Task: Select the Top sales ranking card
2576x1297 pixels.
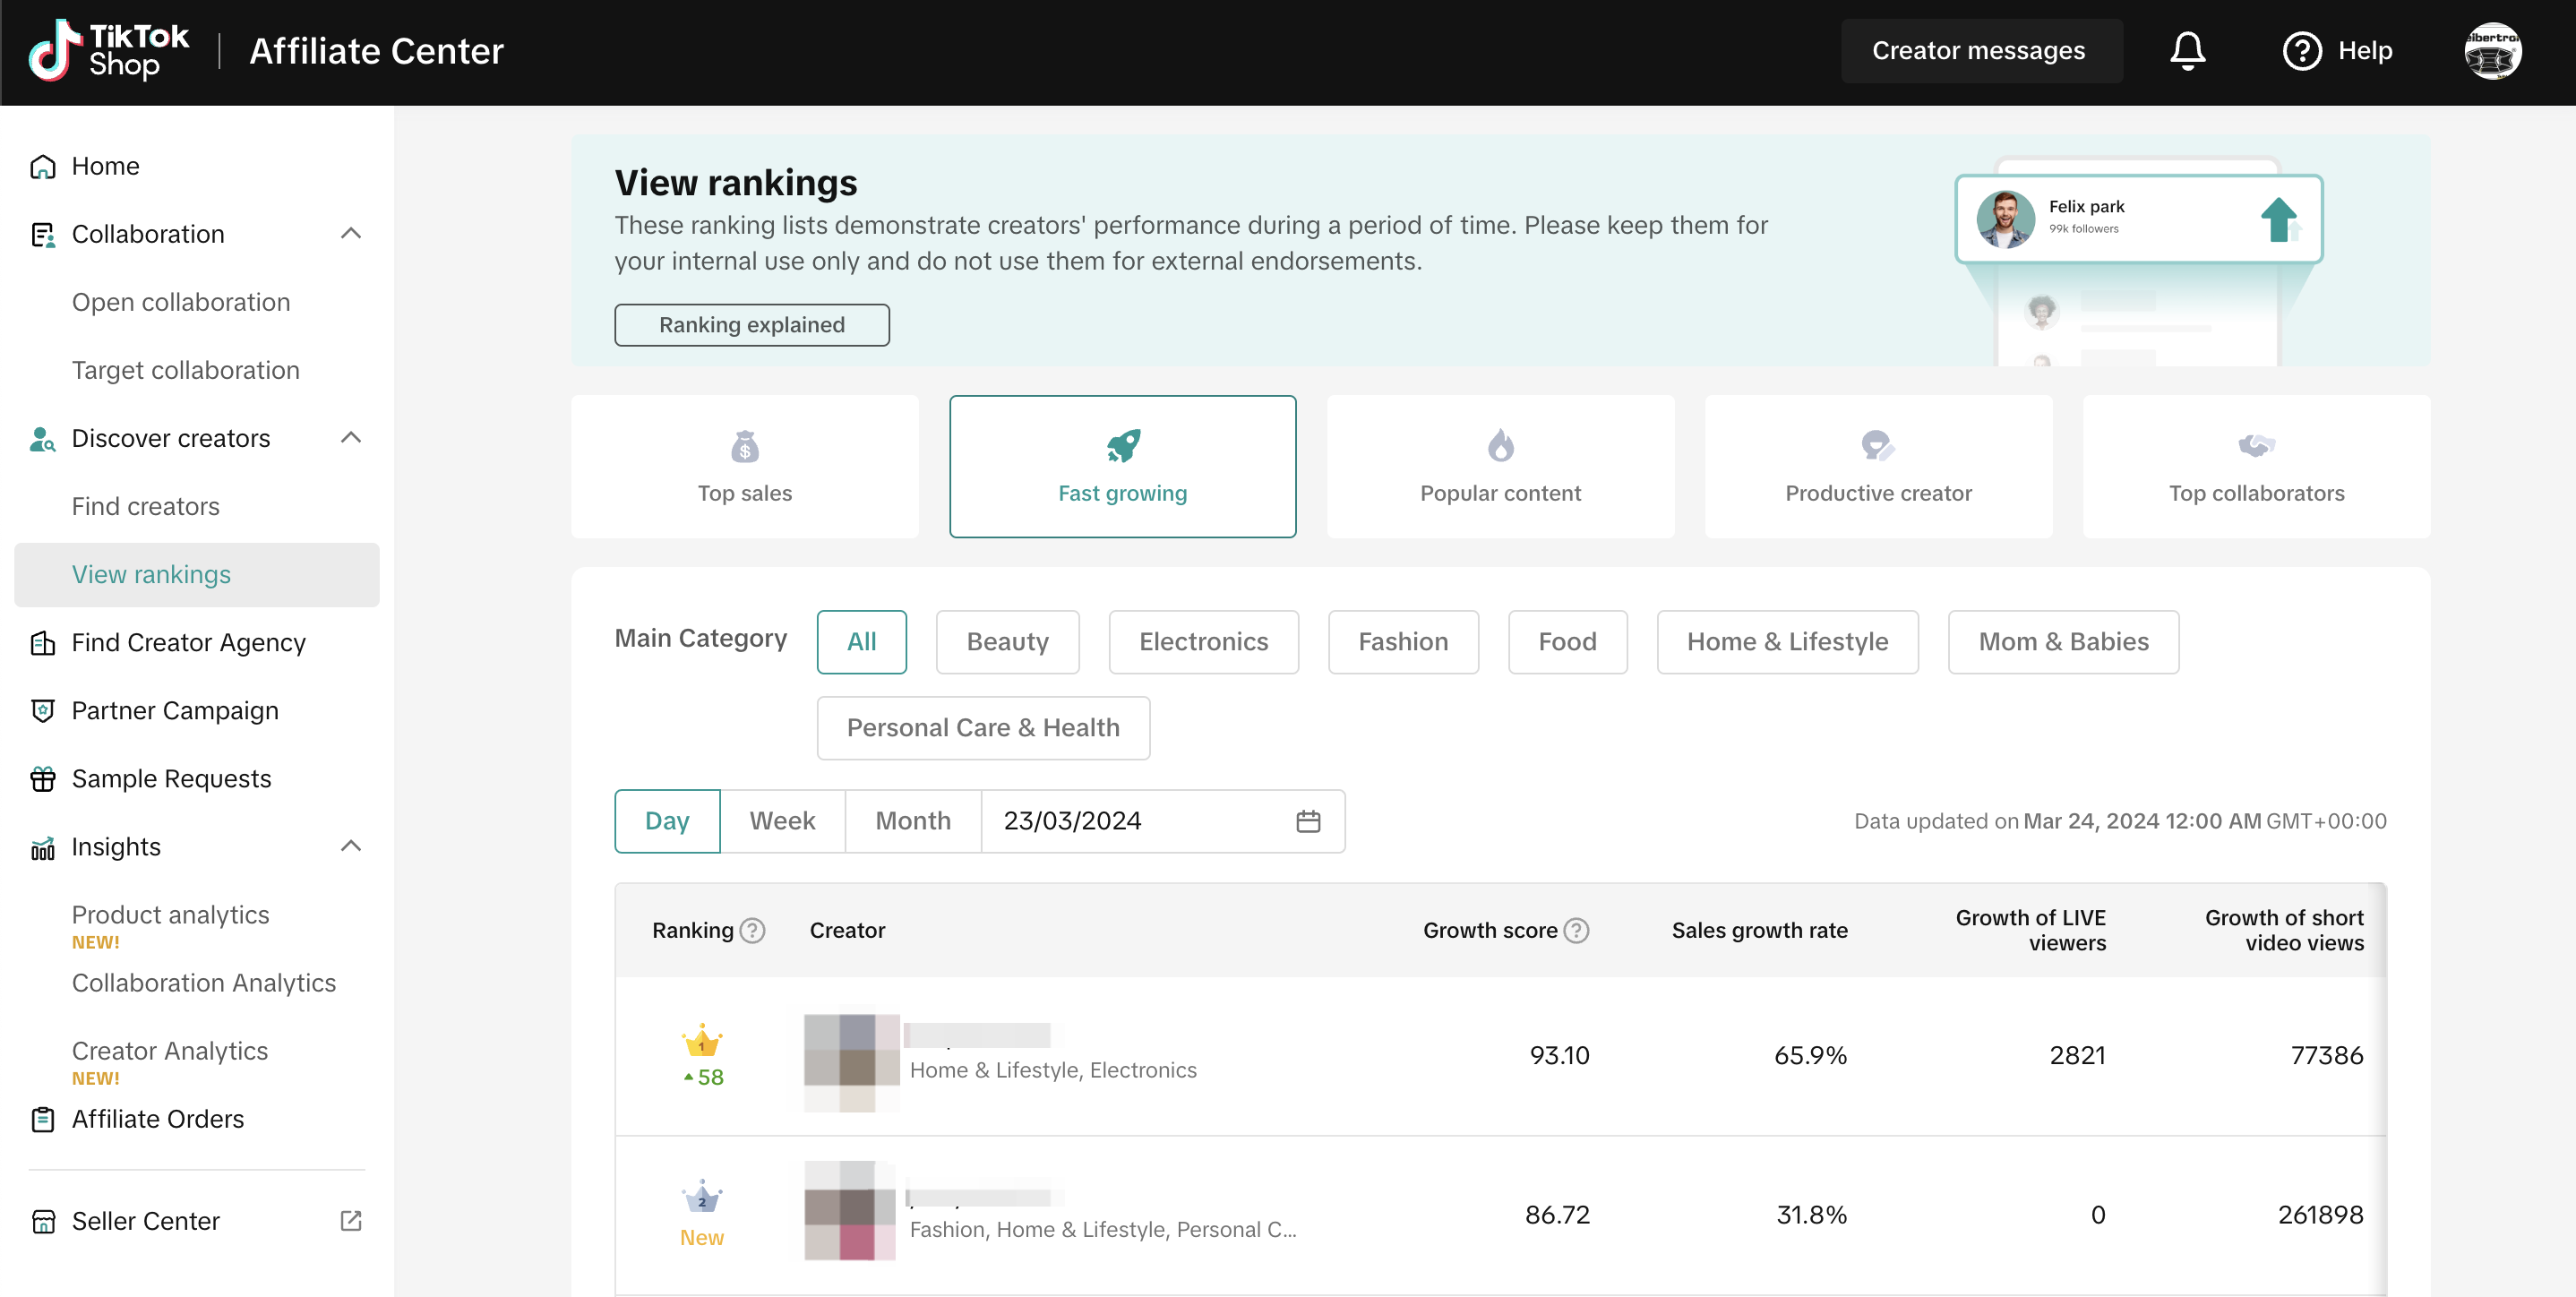Action: [x=744, y=466]
